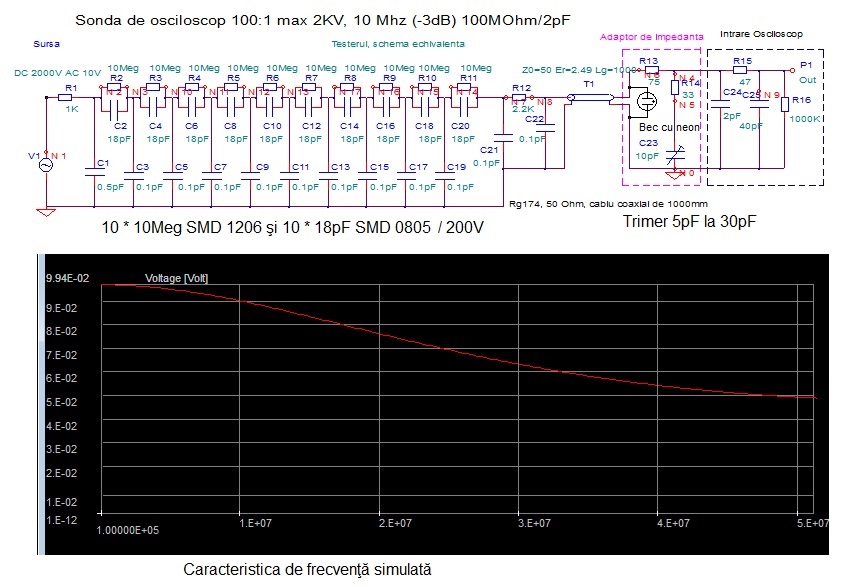Viewport: 864px width, 587px height.
Task: Select the P1 output terminal circle
Action: 792,71
